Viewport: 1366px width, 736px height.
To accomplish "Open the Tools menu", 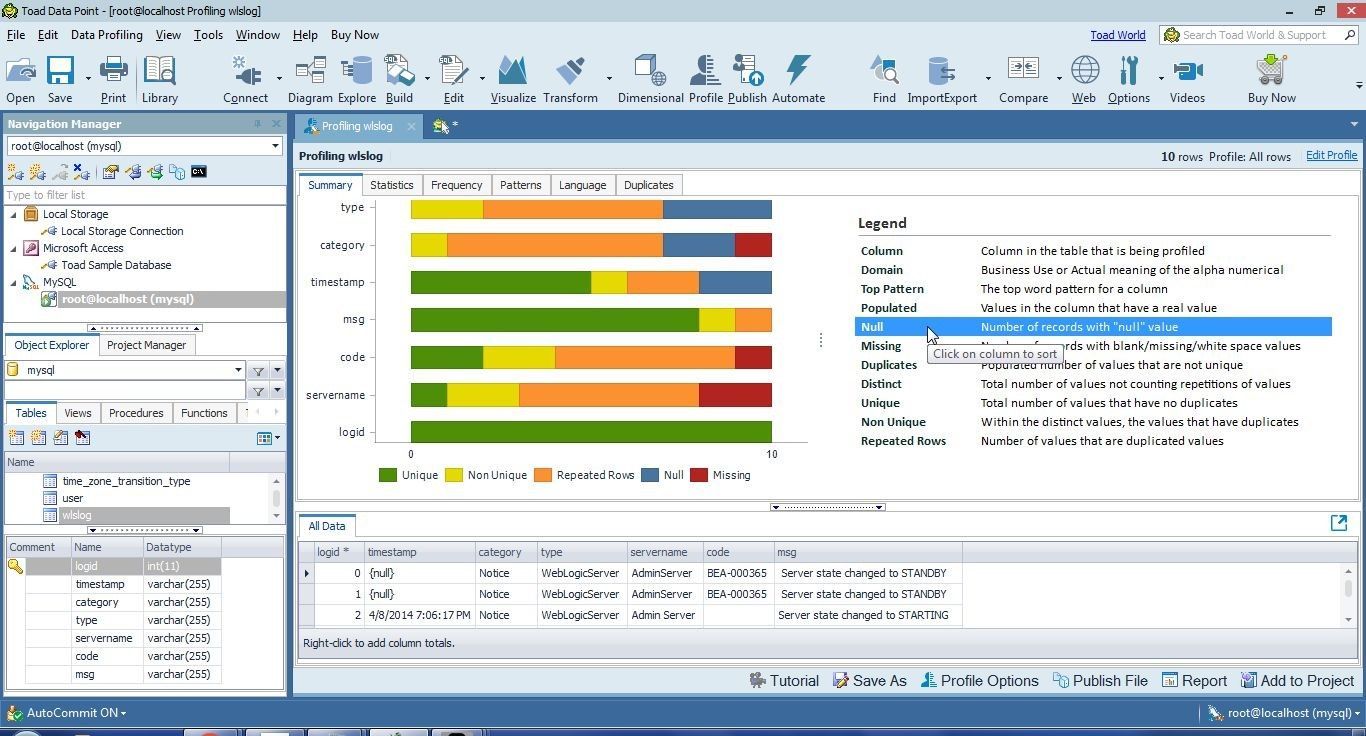I will coord(208,35).
